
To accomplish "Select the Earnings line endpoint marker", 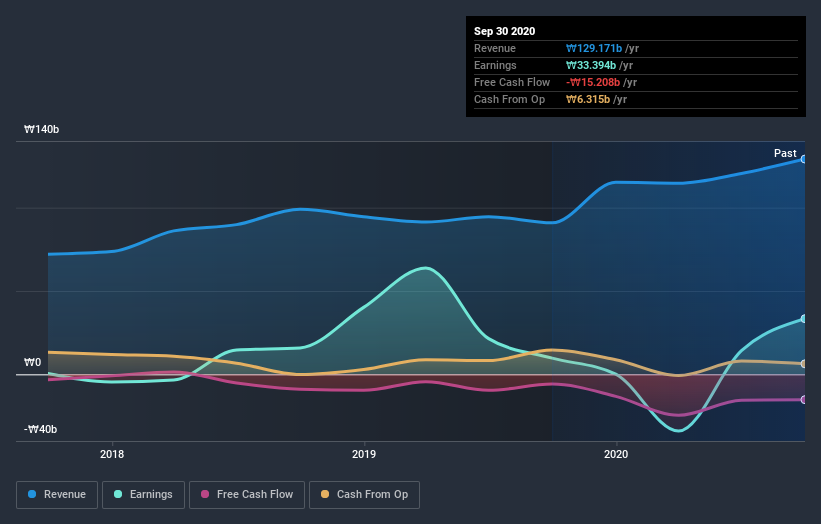I will [804, 319].
